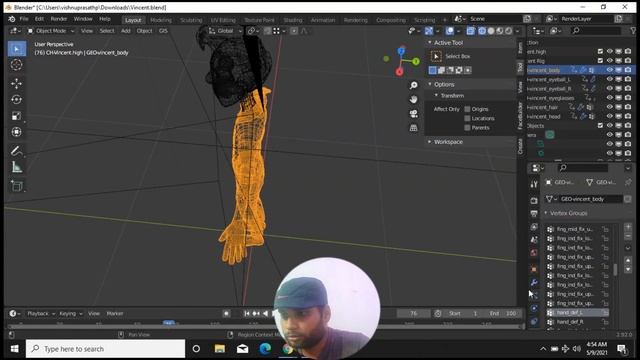Click the Z axis on navigation gizmo
The image size is (640, 360).
tap(401, 51)
